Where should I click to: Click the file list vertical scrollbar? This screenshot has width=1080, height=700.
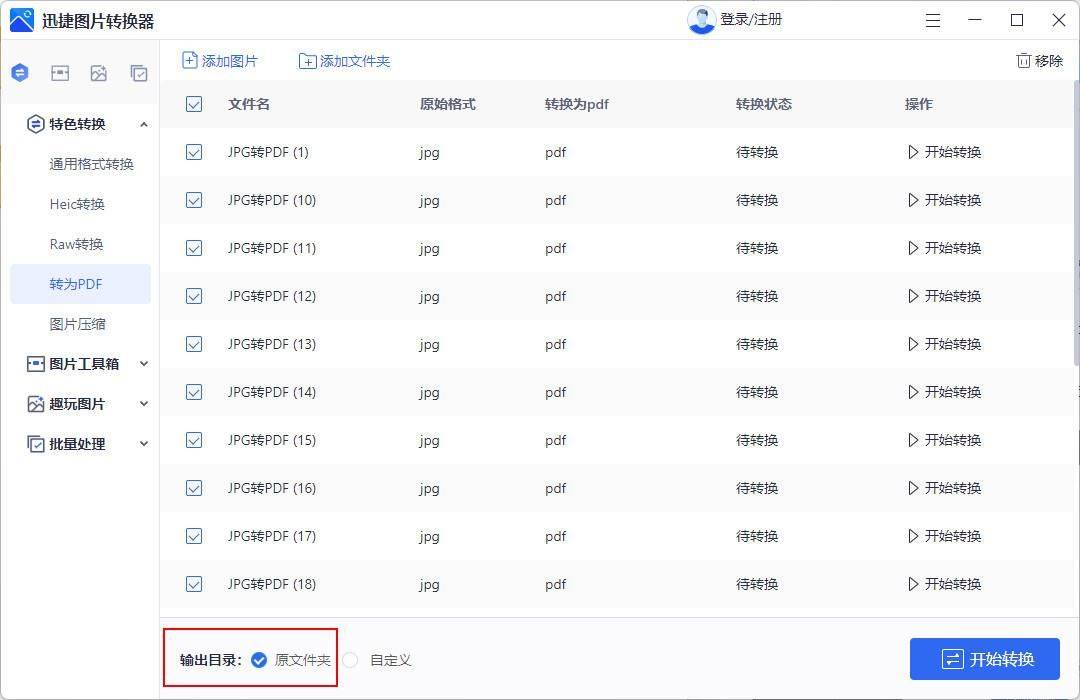1075,224
